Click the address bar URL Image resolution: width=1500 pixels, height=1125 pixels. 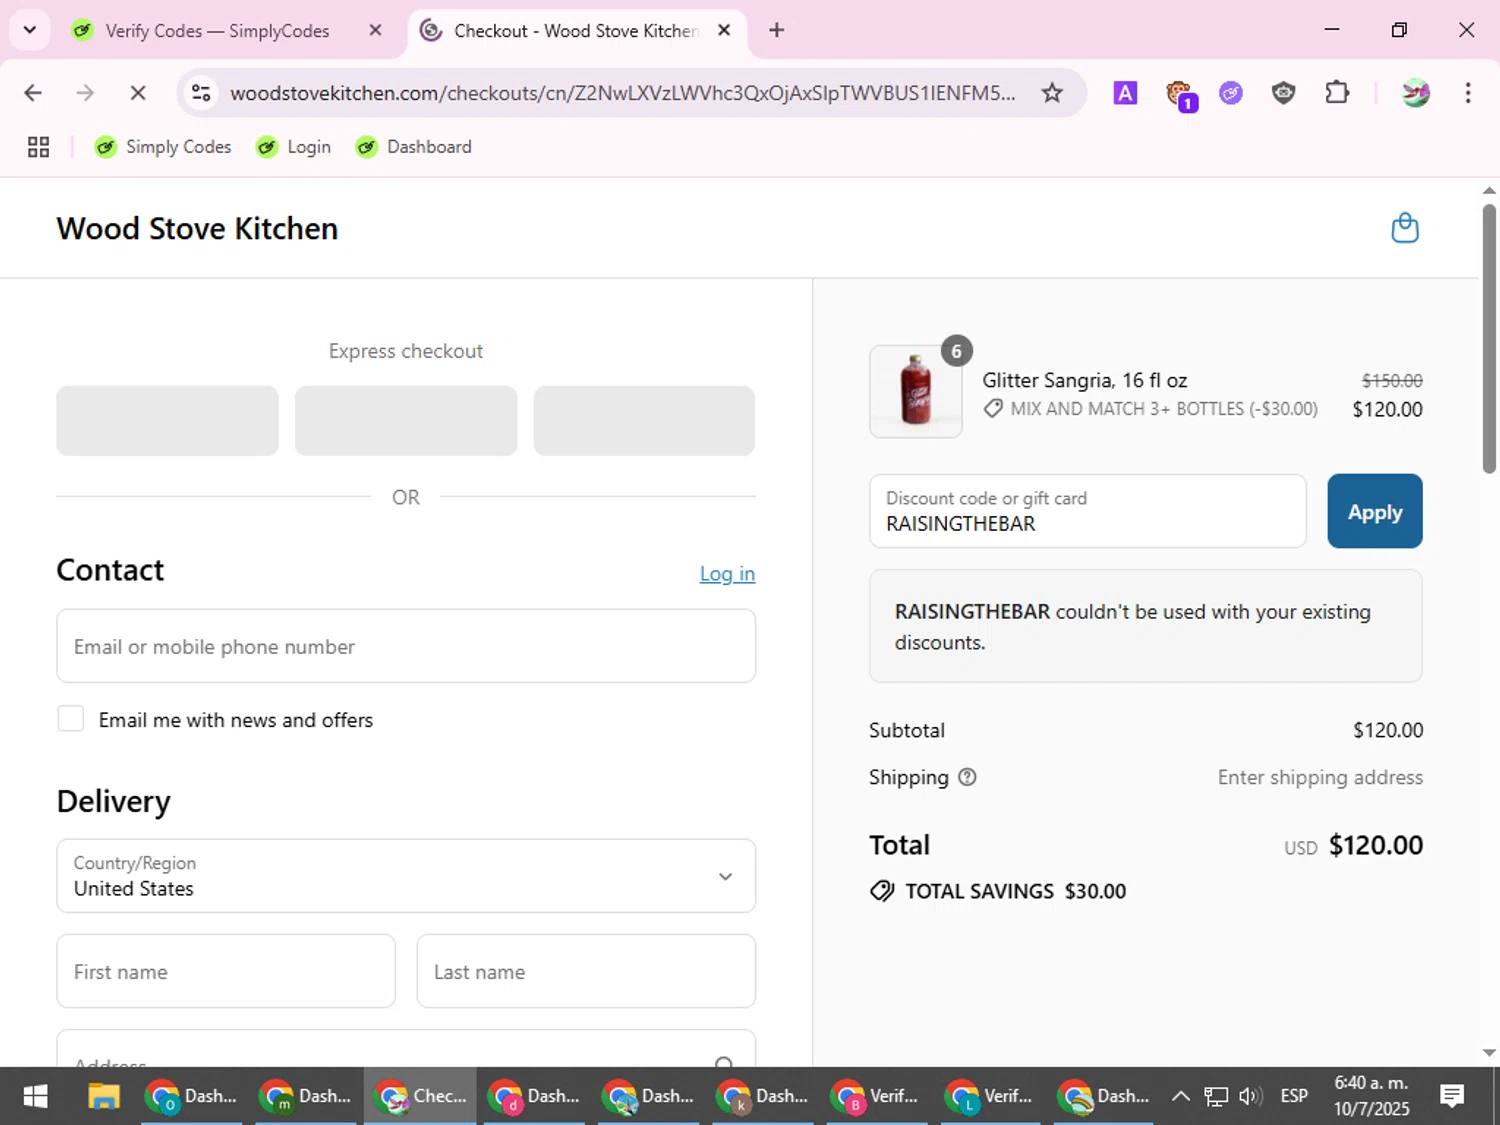coord(622,93)
